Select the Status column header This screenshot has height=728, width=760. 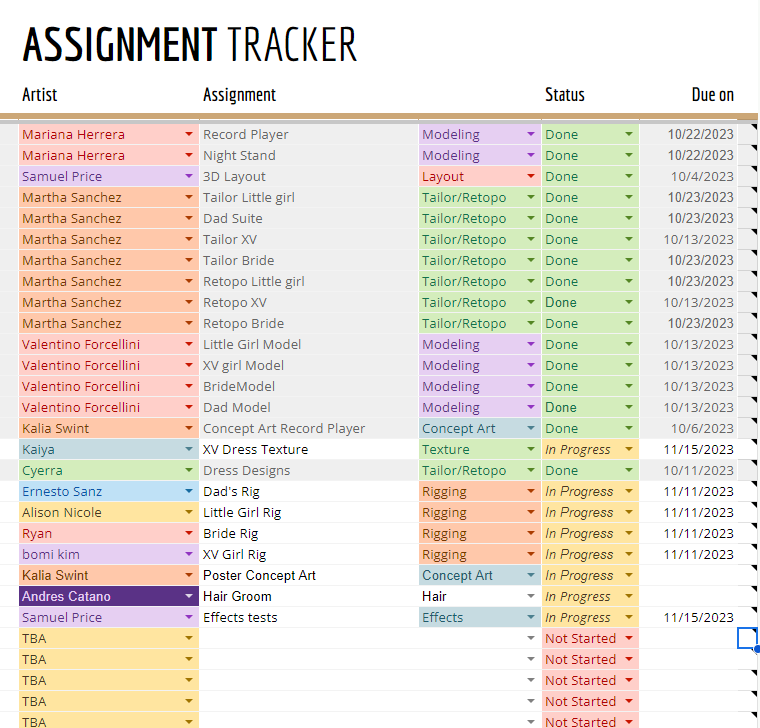(x=565, y=95)
